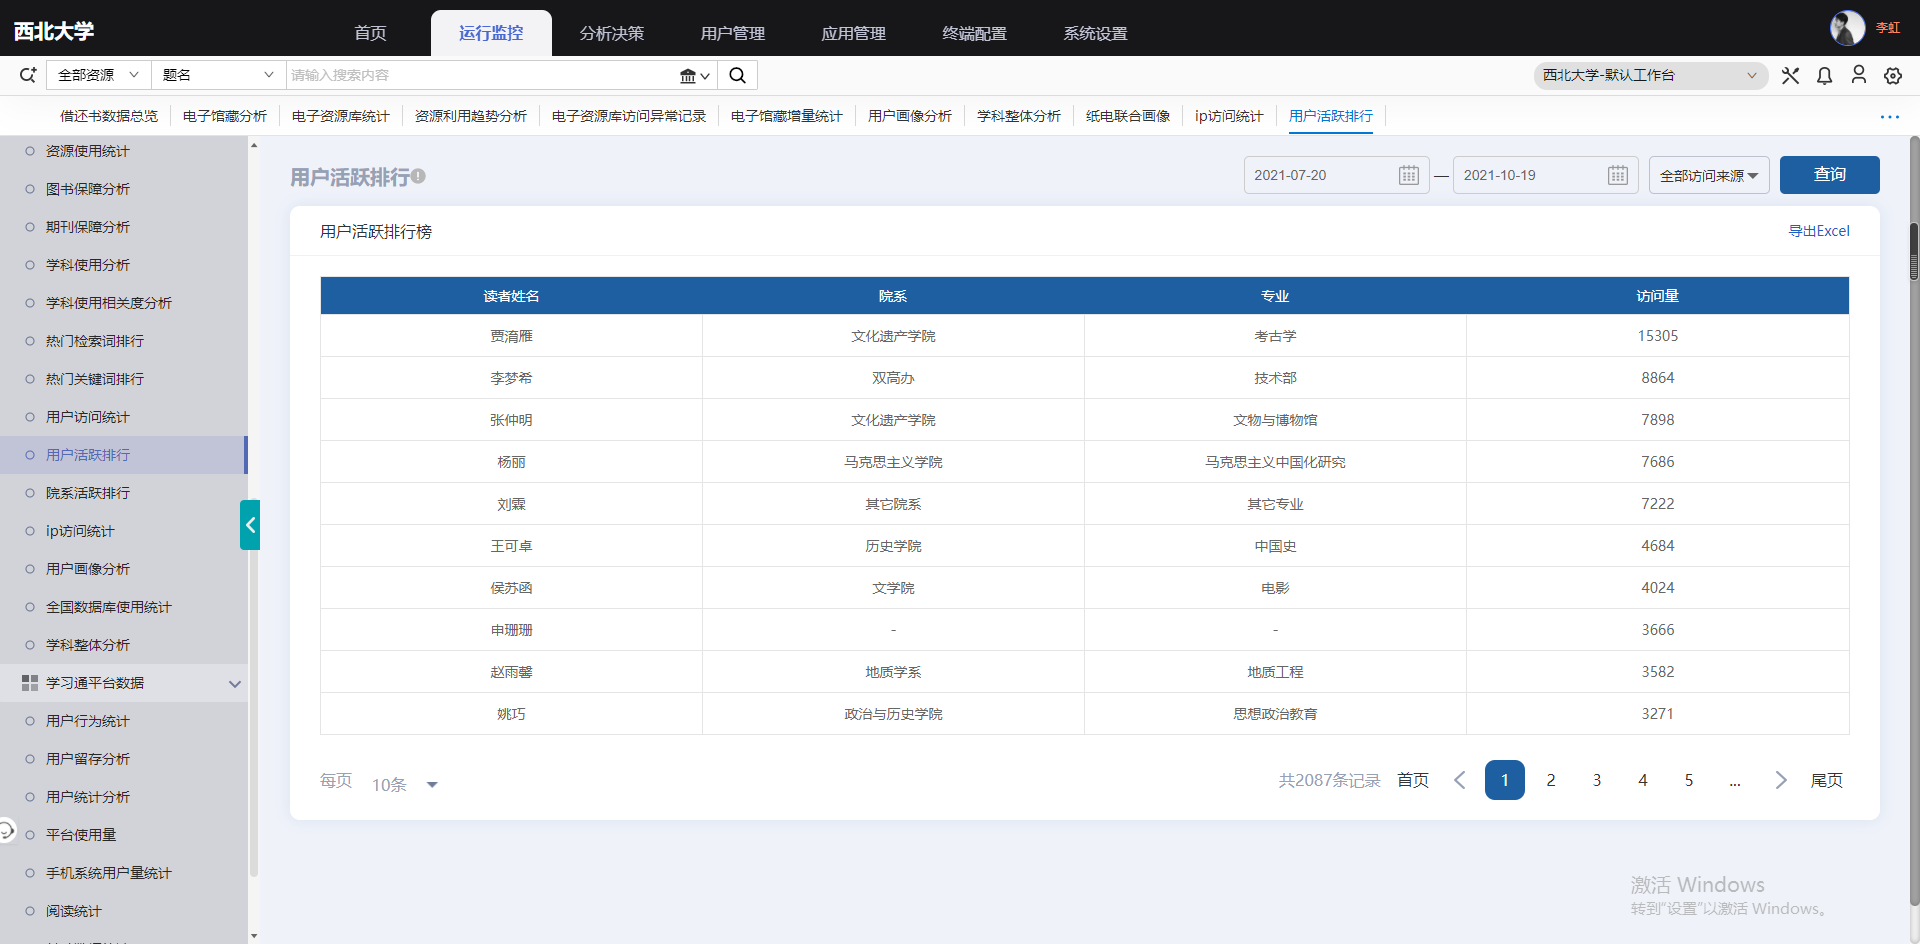Click the main page vertical scrollbar
Screen dimensions: 1920x944
point(1914,250)
